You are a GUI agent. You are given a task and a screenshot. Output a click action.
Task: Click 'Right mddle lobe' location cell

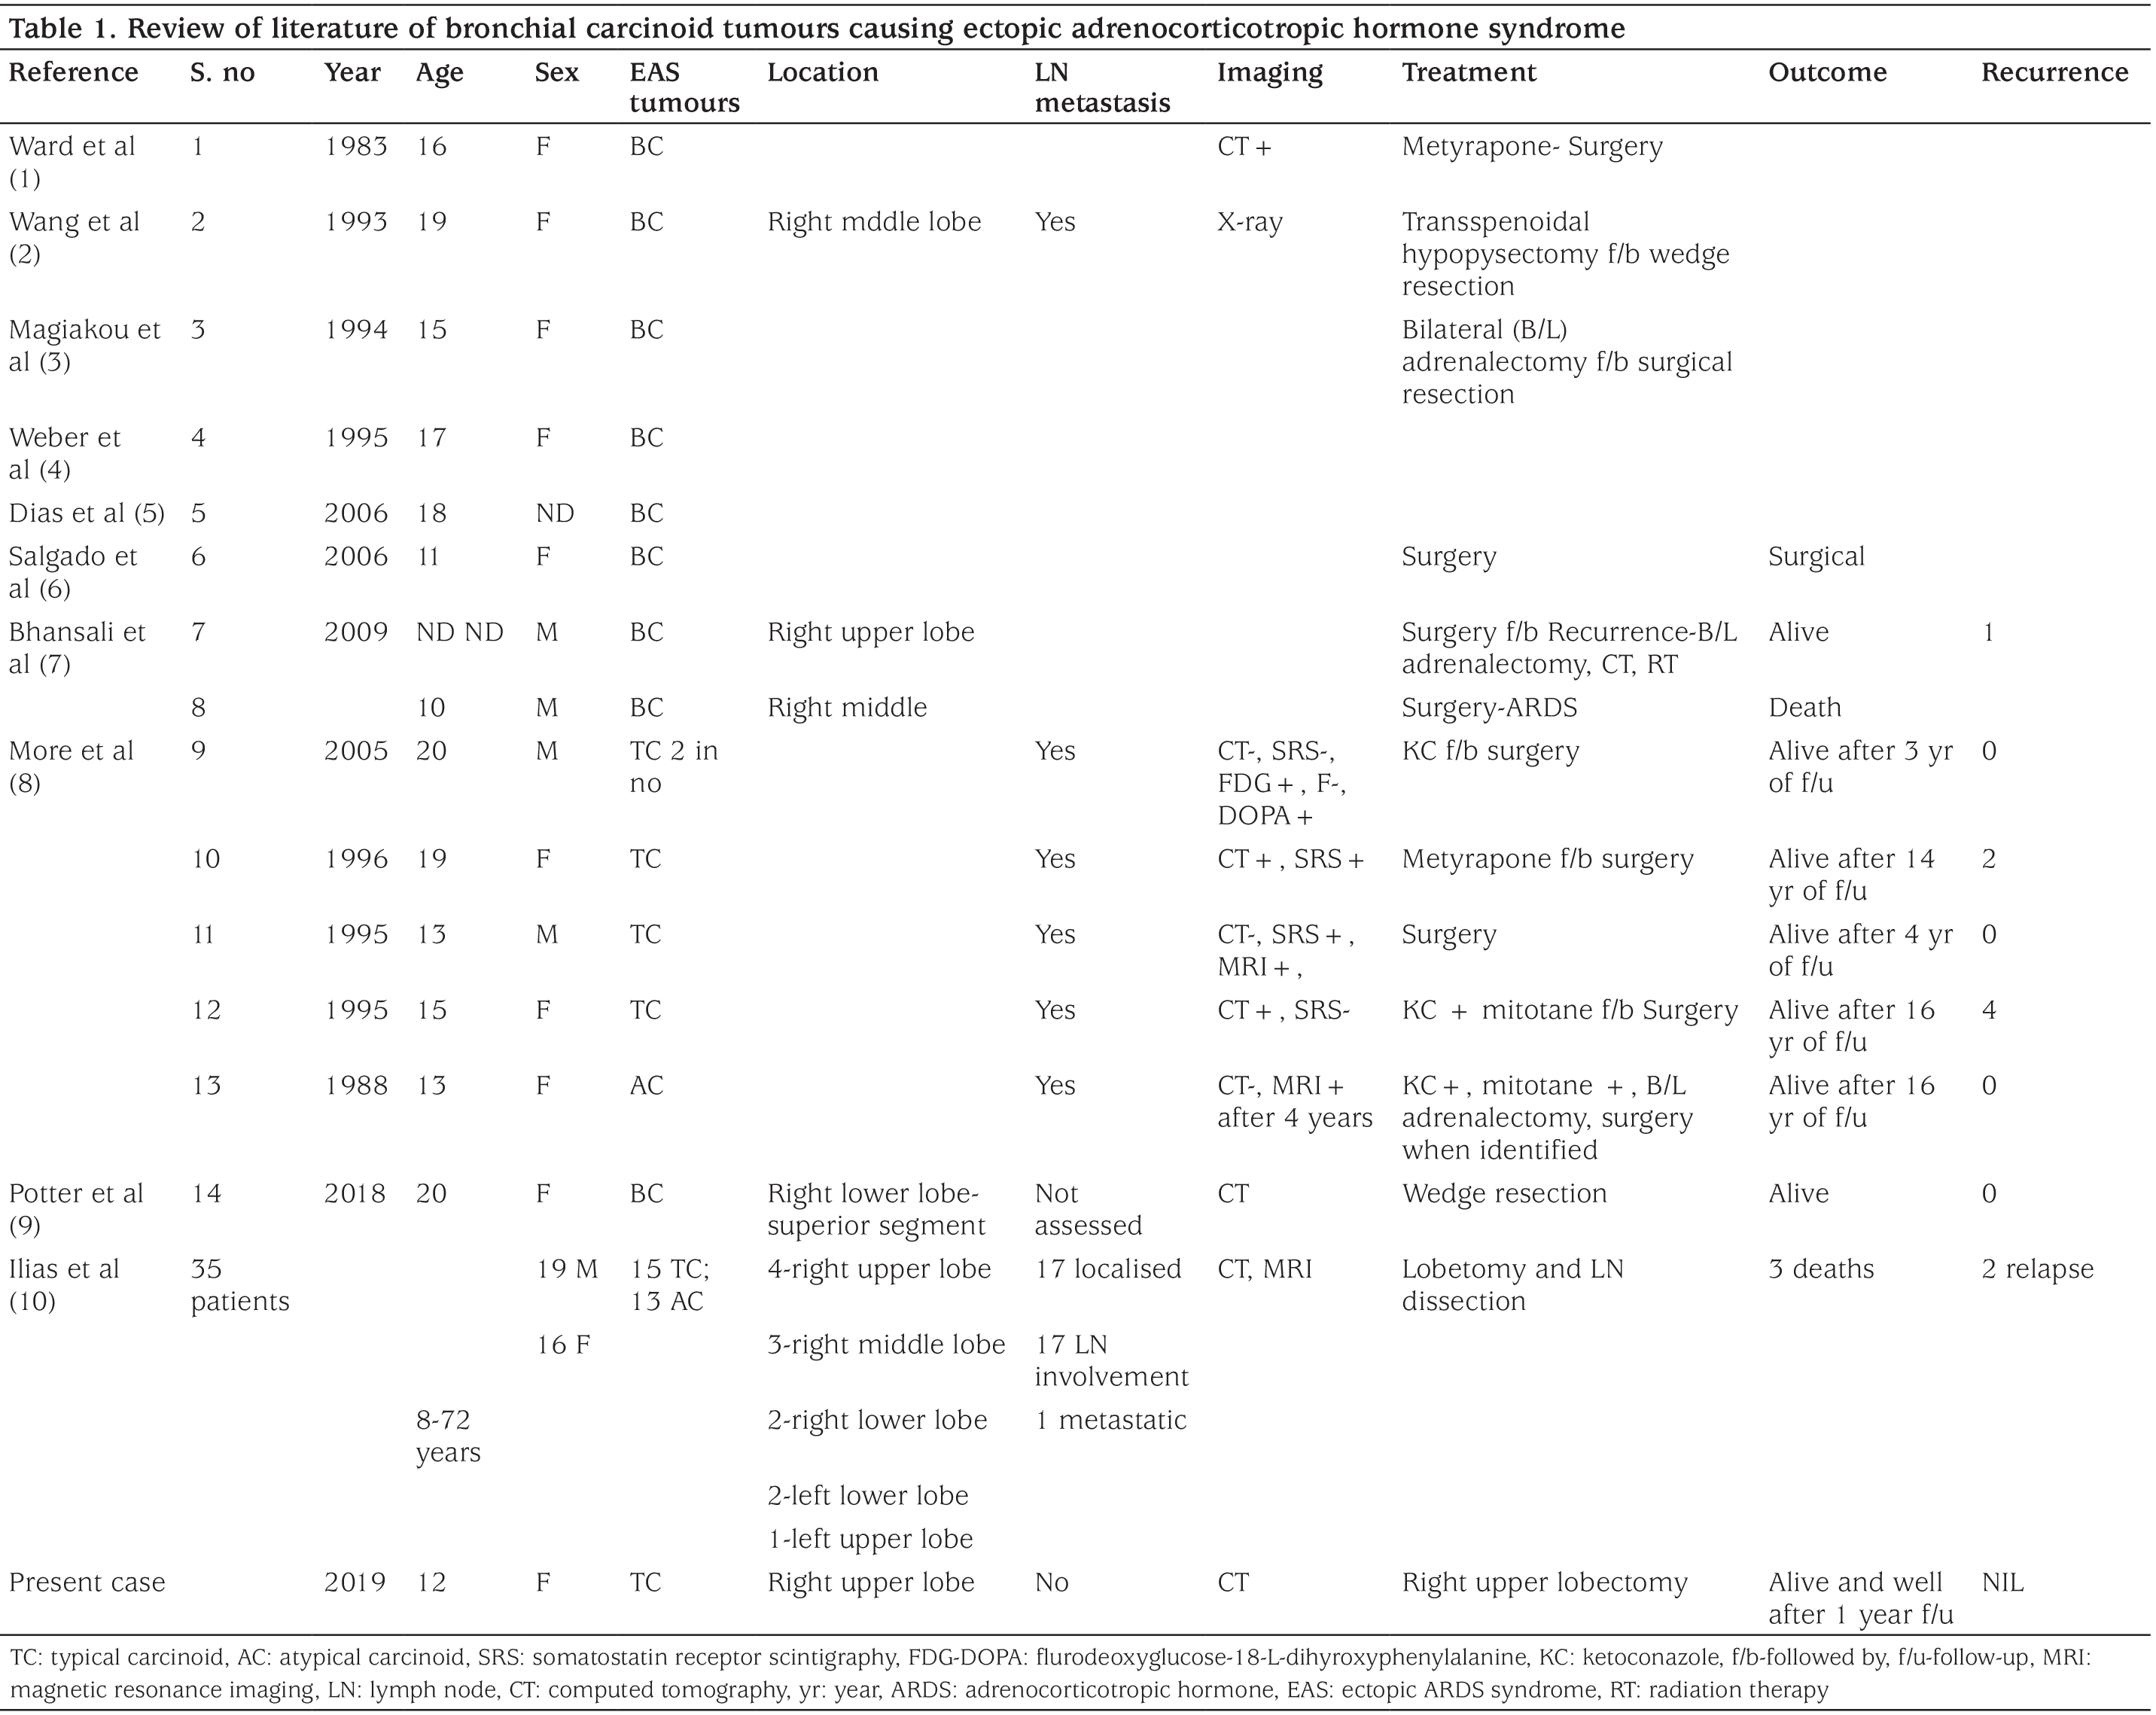tap(874, 222)
